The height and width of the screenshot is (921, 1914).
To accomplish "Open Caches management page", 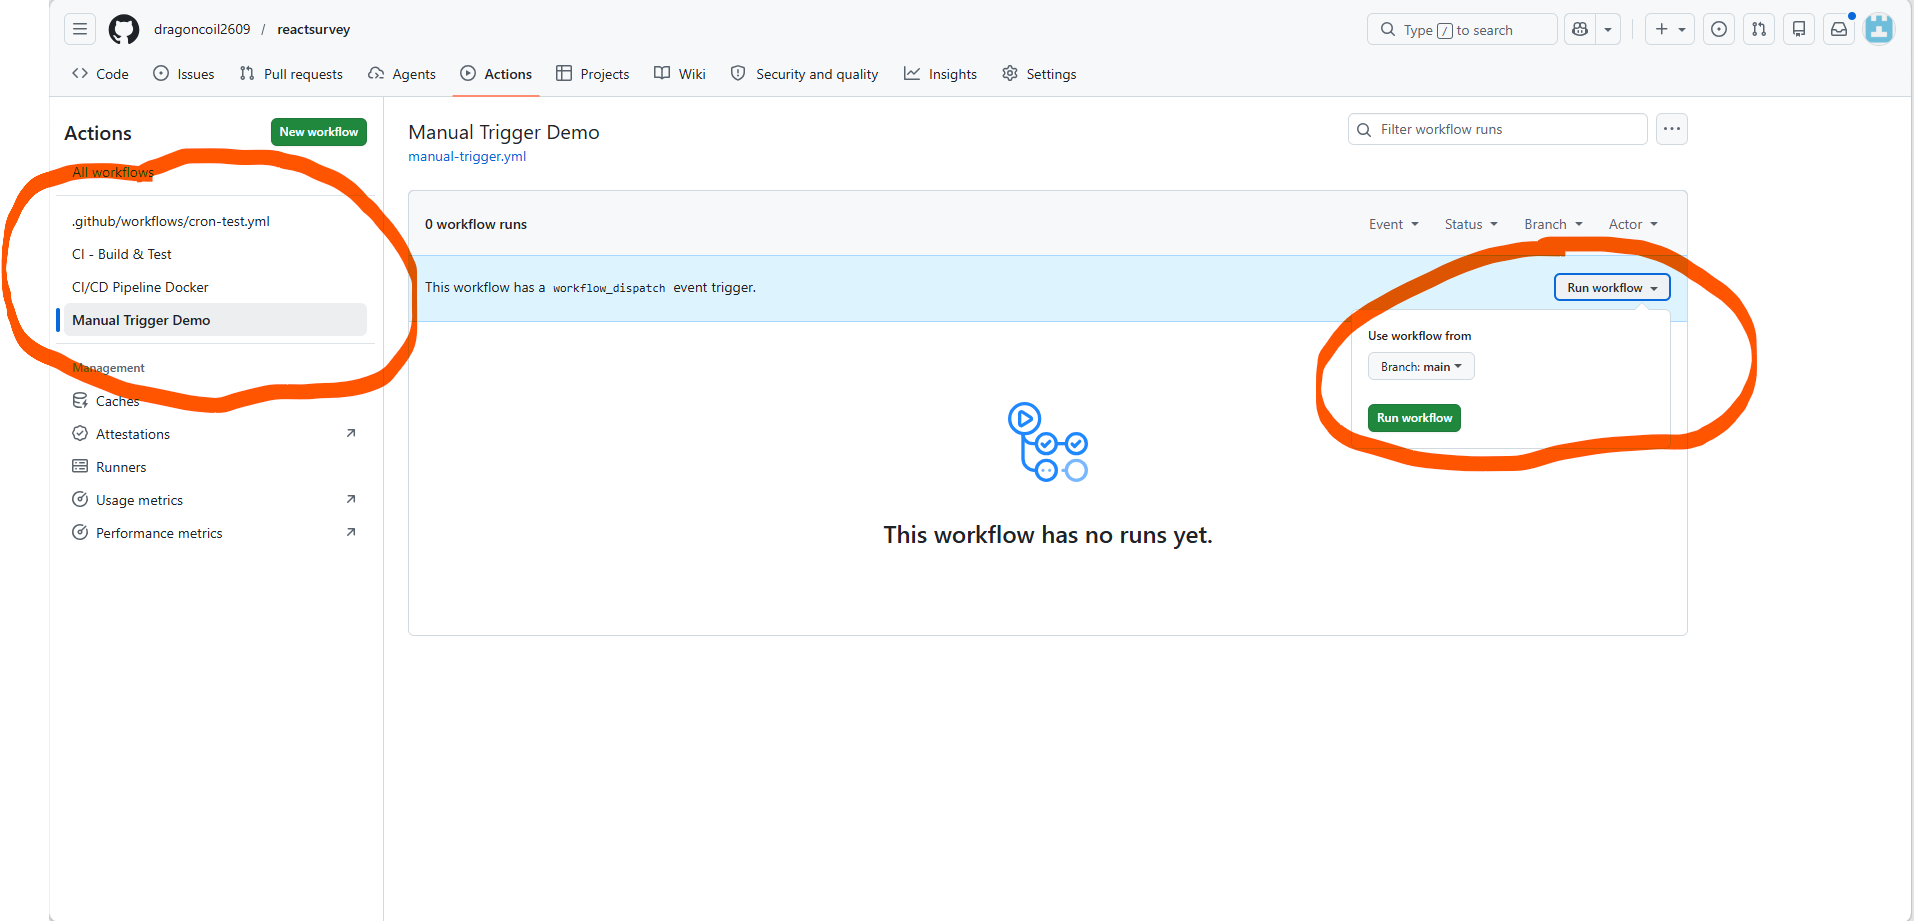I will [x=215, y=401].
